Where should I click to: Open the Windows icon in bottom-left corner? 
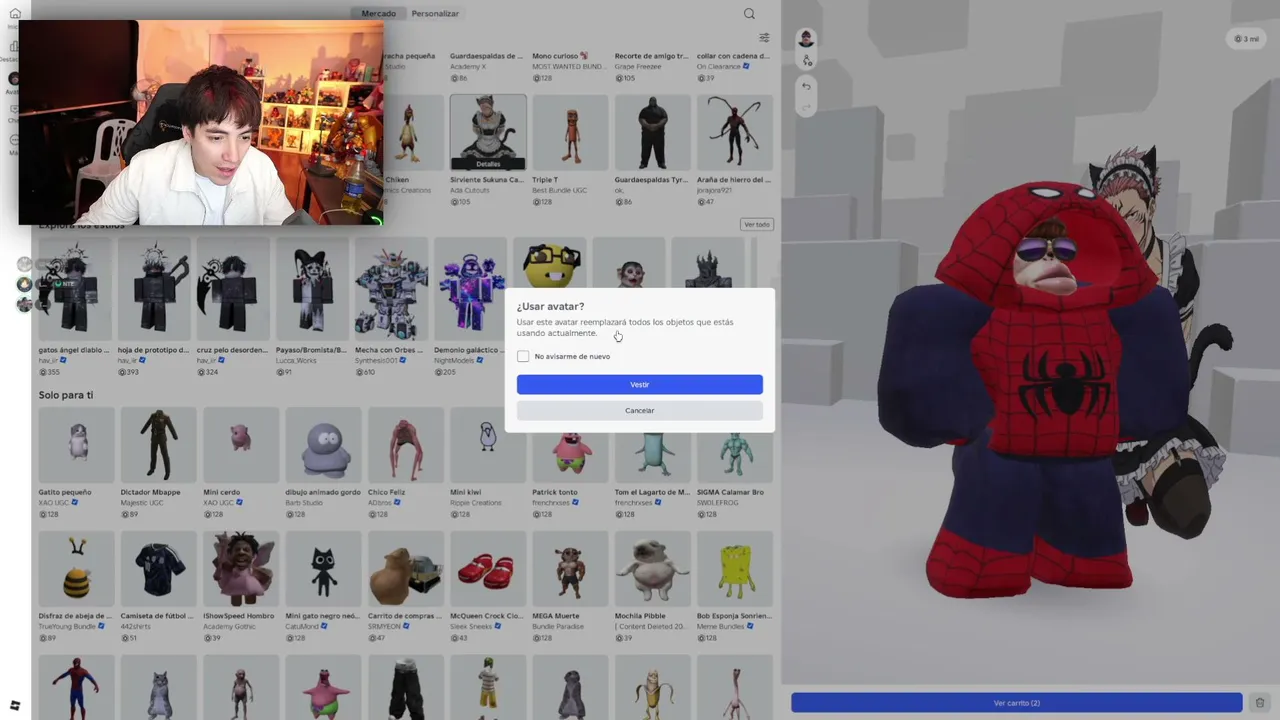14,706
